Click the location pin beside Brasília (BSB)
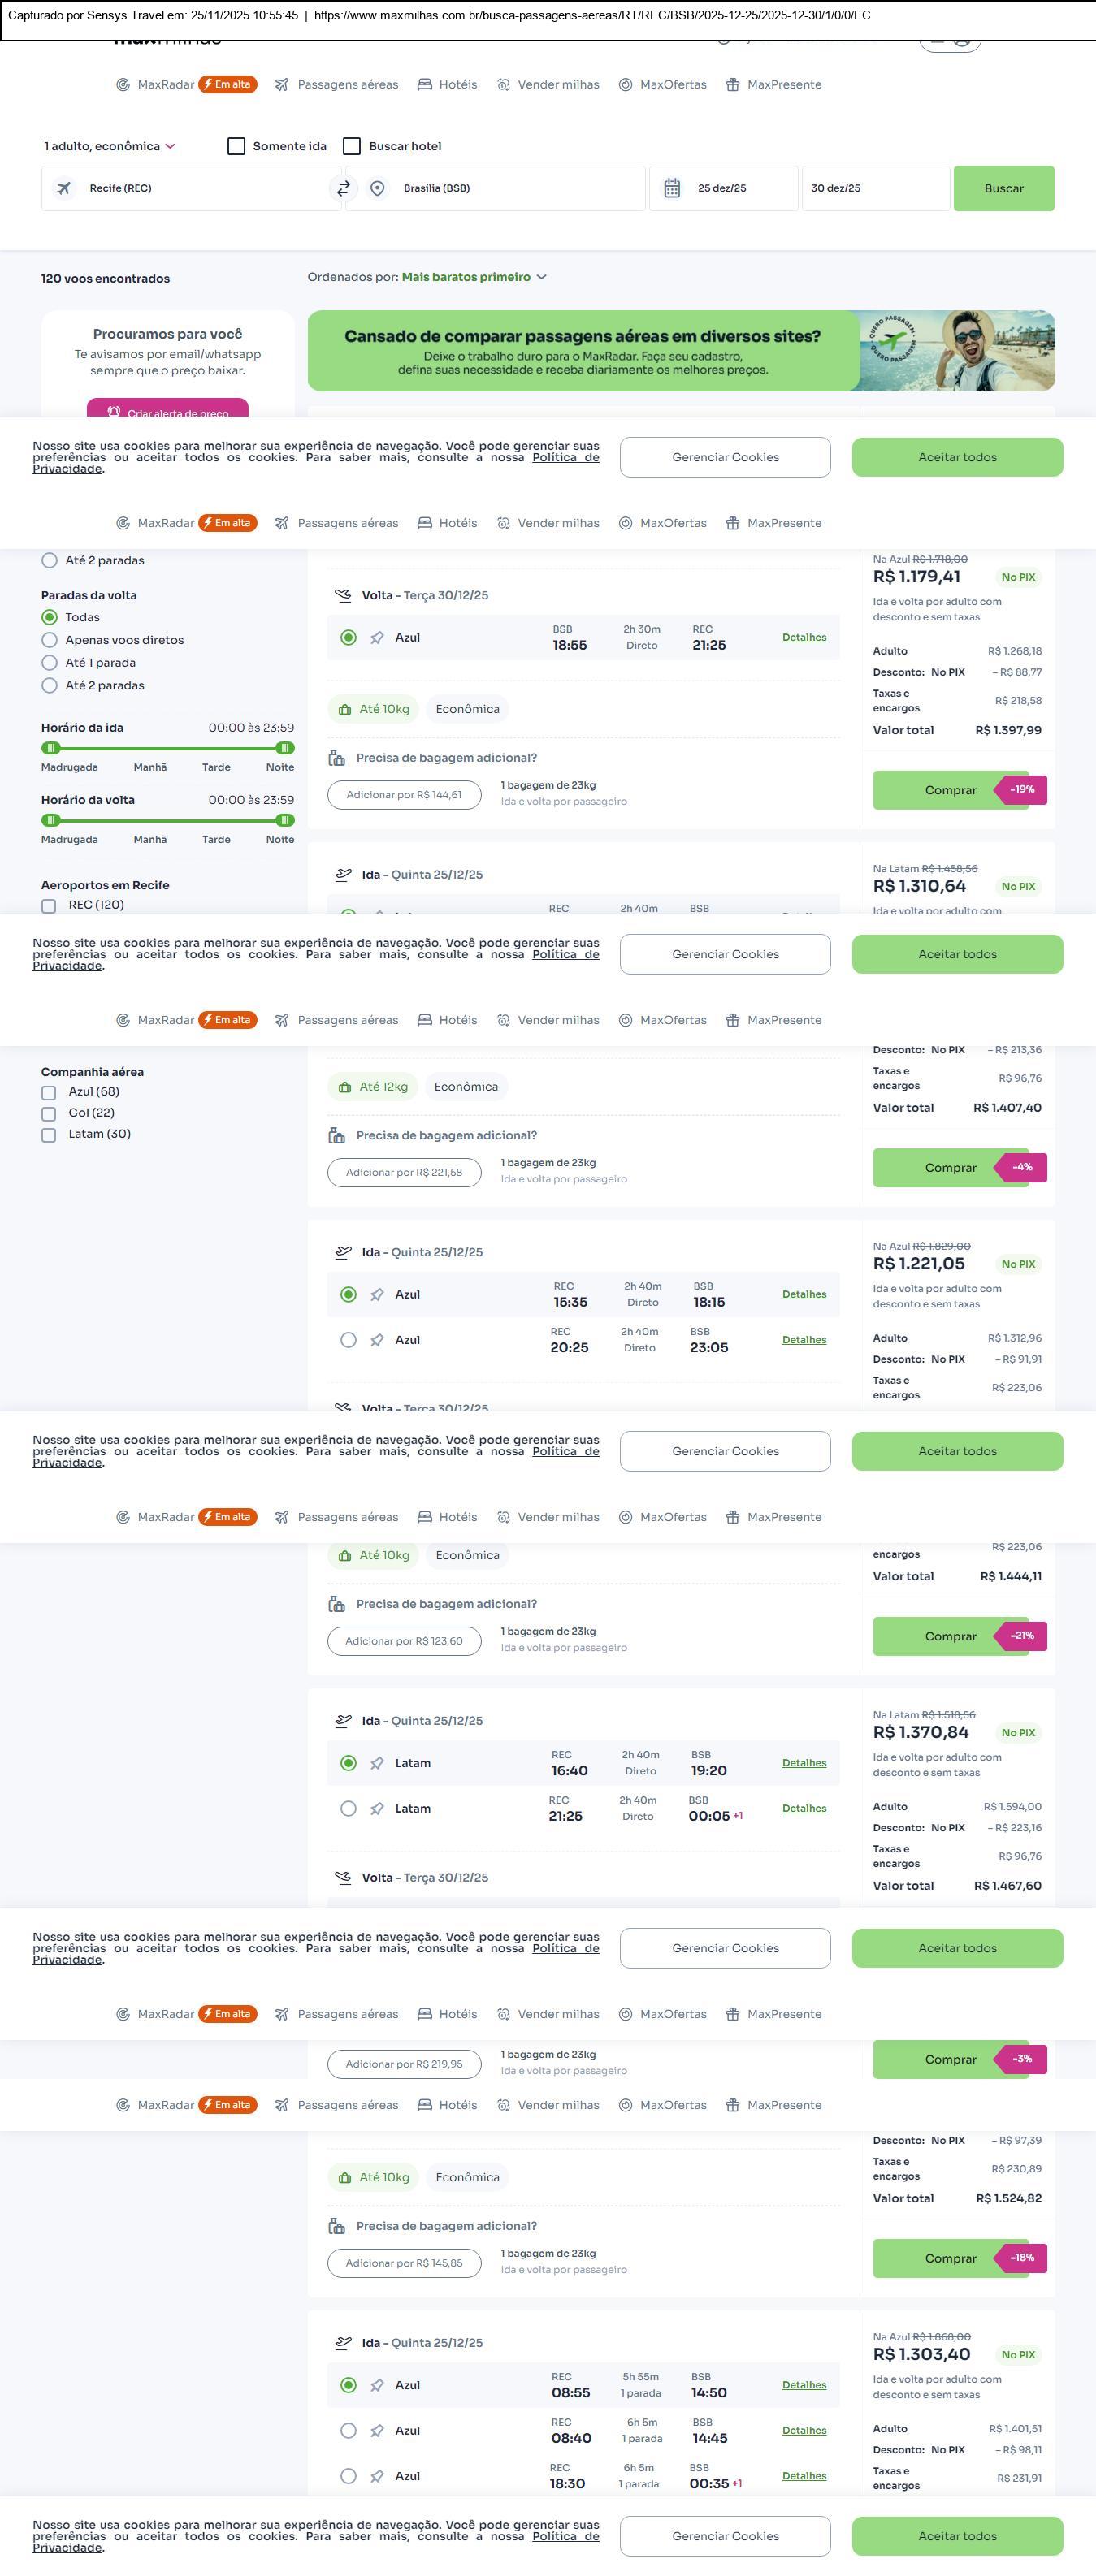 [377, 188]
